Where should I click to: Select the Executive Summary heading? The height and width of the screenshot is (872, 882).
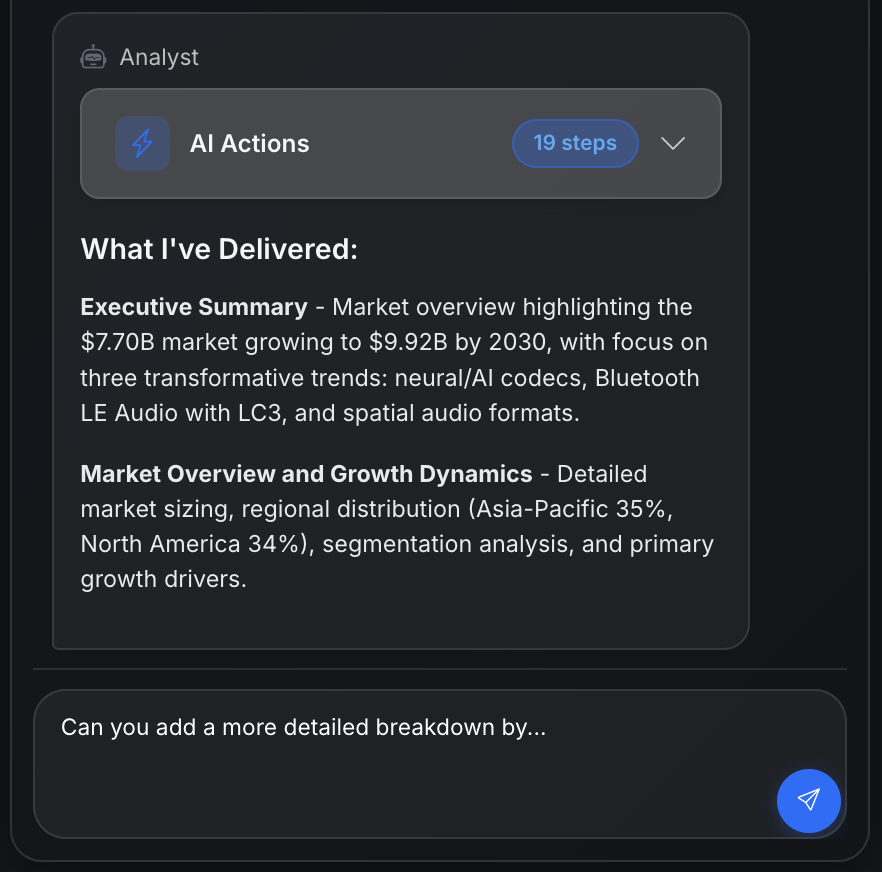[192, 307]
